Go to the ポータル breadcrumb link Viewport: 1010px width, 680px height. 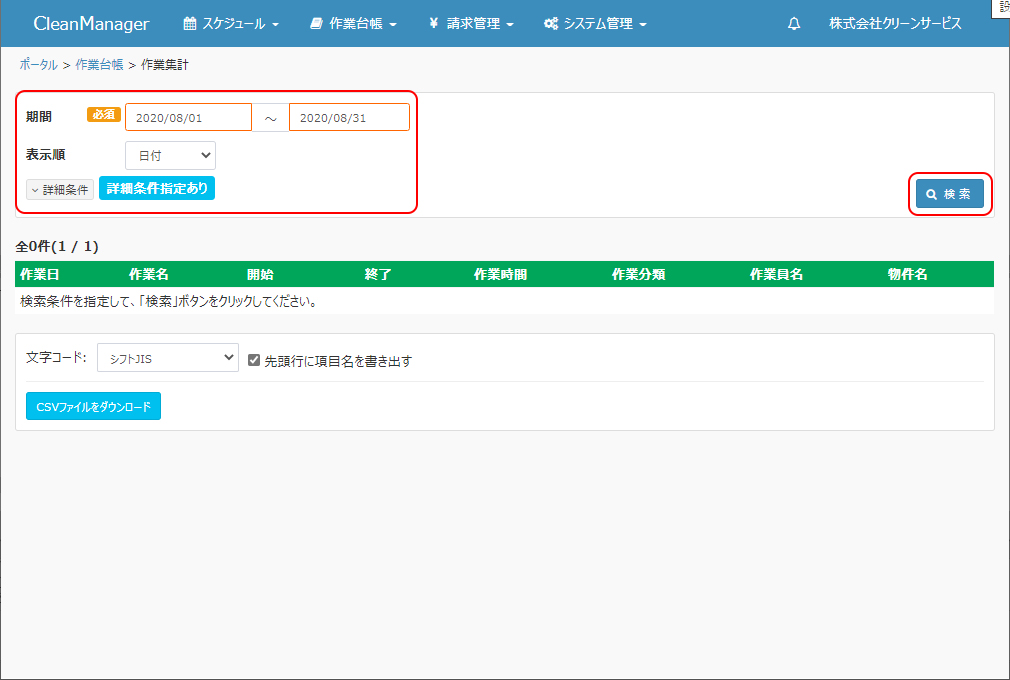click(x=38, y=65)
